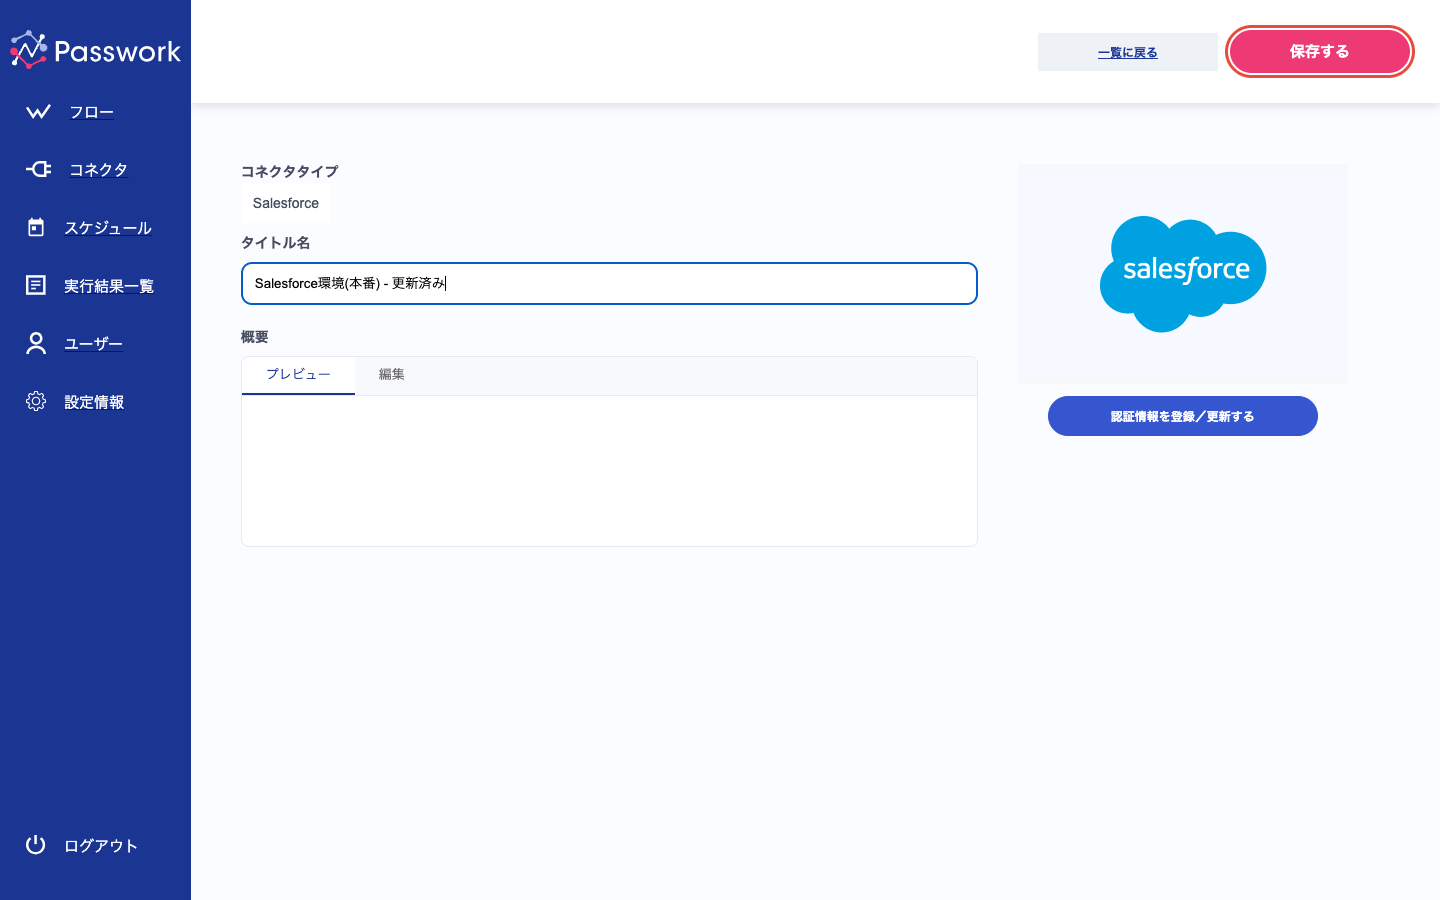Viewport: 1440px width, 900px height.
Task: Click the ユーザー person icon
Action: 36,343
